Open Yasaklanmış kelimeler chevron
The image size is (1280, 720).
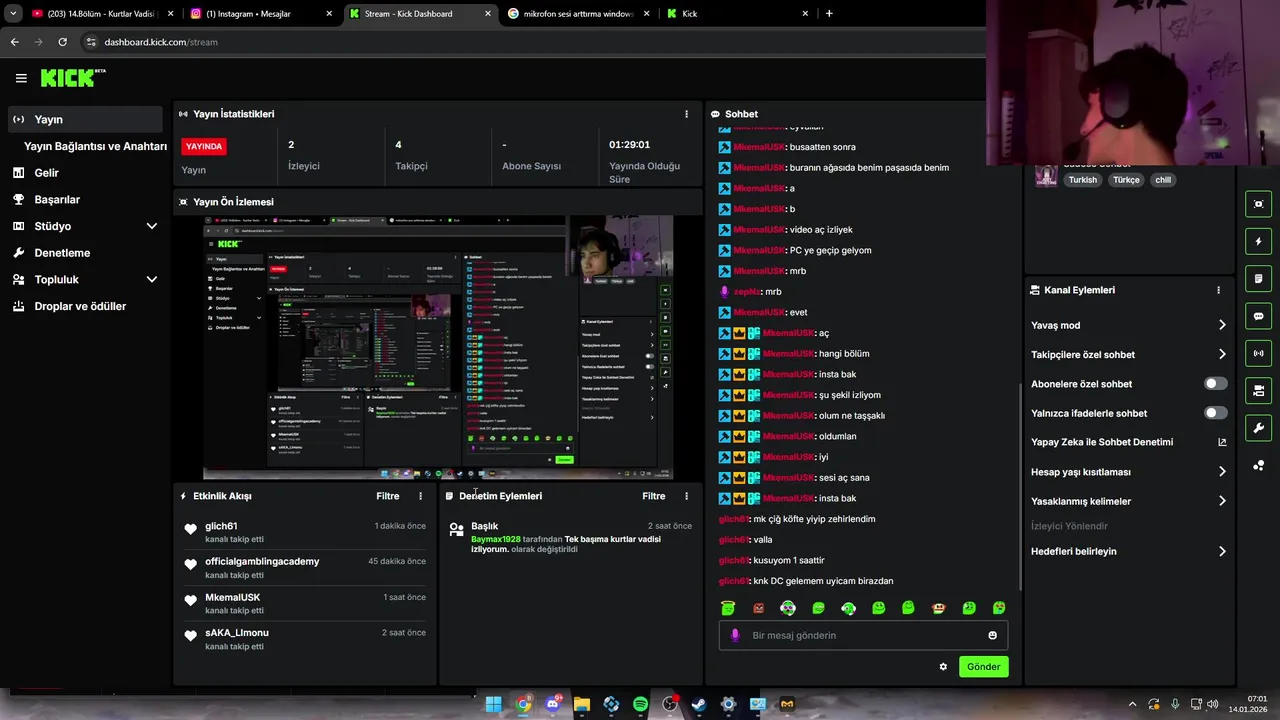(x=1222, y=501)
